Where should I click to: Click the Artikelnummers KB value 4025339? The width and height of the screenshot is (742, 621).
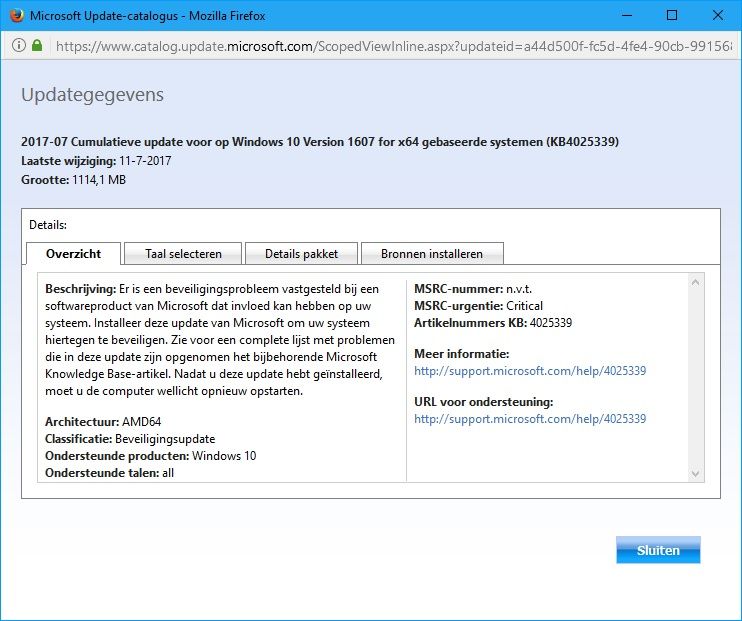[551, 322]
